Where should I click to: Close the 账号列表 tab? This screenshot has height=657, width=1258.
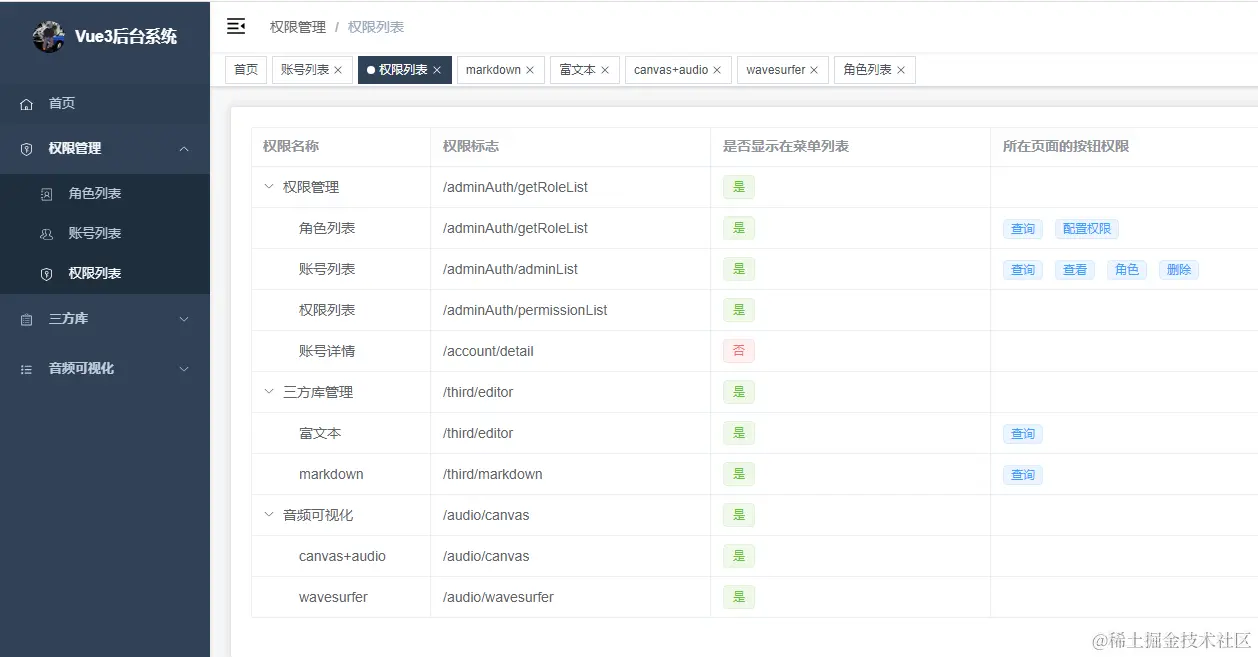pyautogui.click(x=338, y=70)
